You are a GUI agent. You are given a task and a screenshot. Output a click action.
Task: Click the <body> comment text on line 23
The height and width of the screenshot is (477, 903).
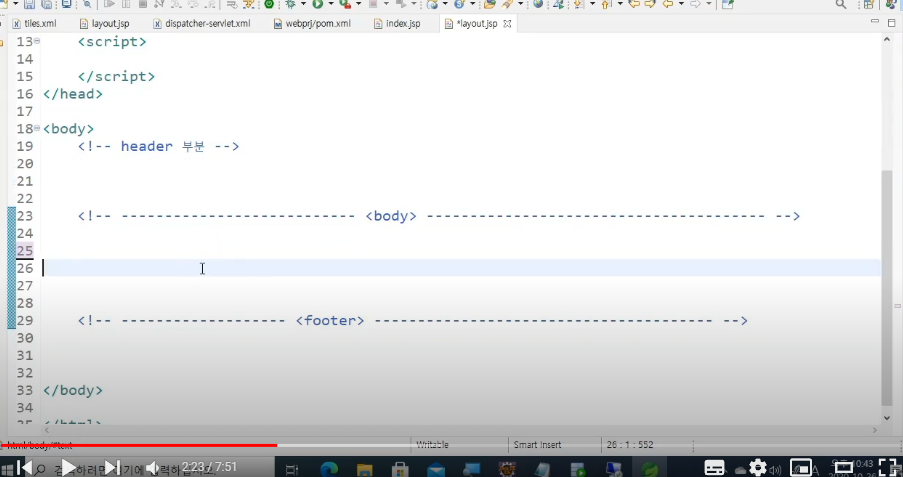click(390, 216)
